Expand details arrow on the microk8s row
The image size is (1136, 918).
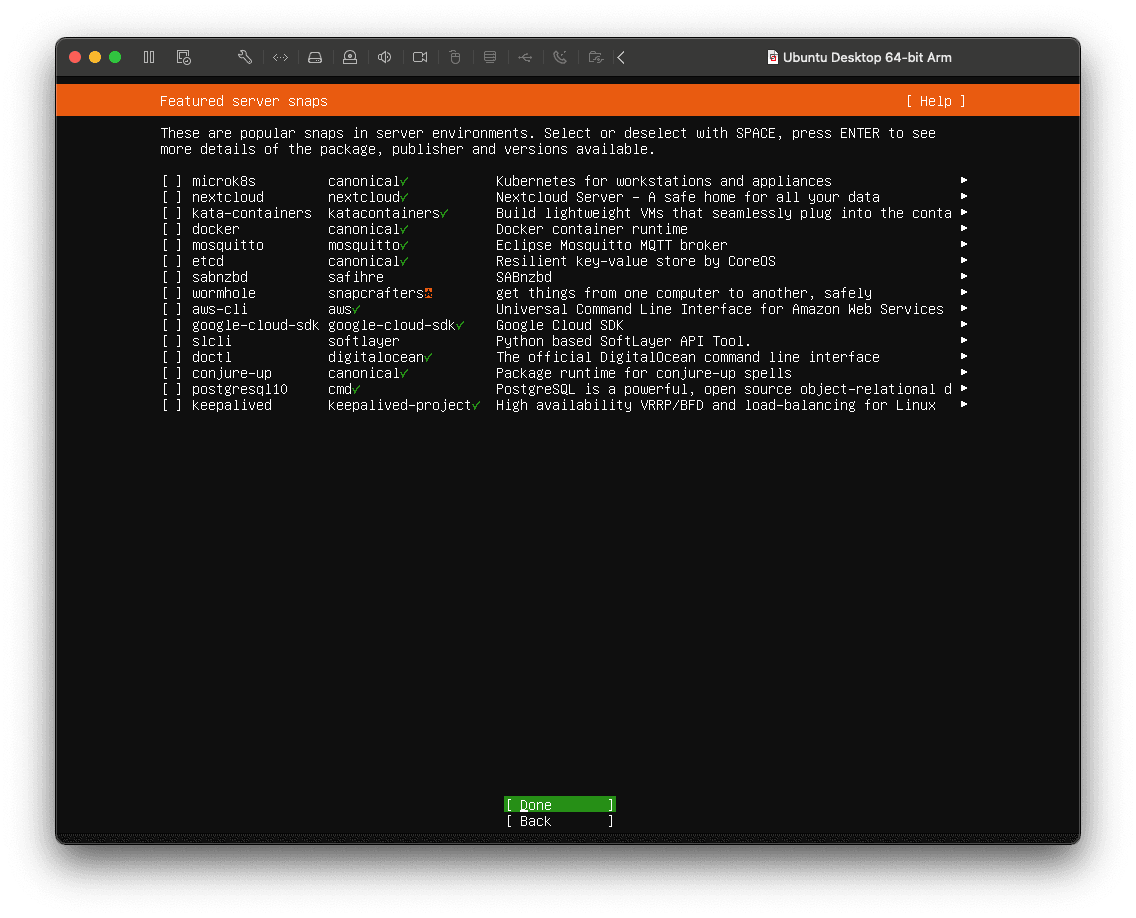click(x=964, y=180)
